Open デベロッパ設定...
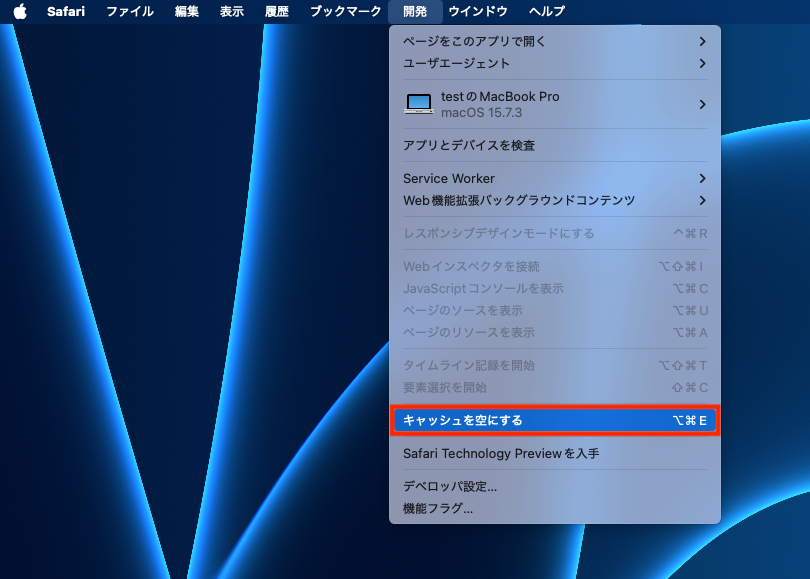810x579 pixels. pos(555,487)
